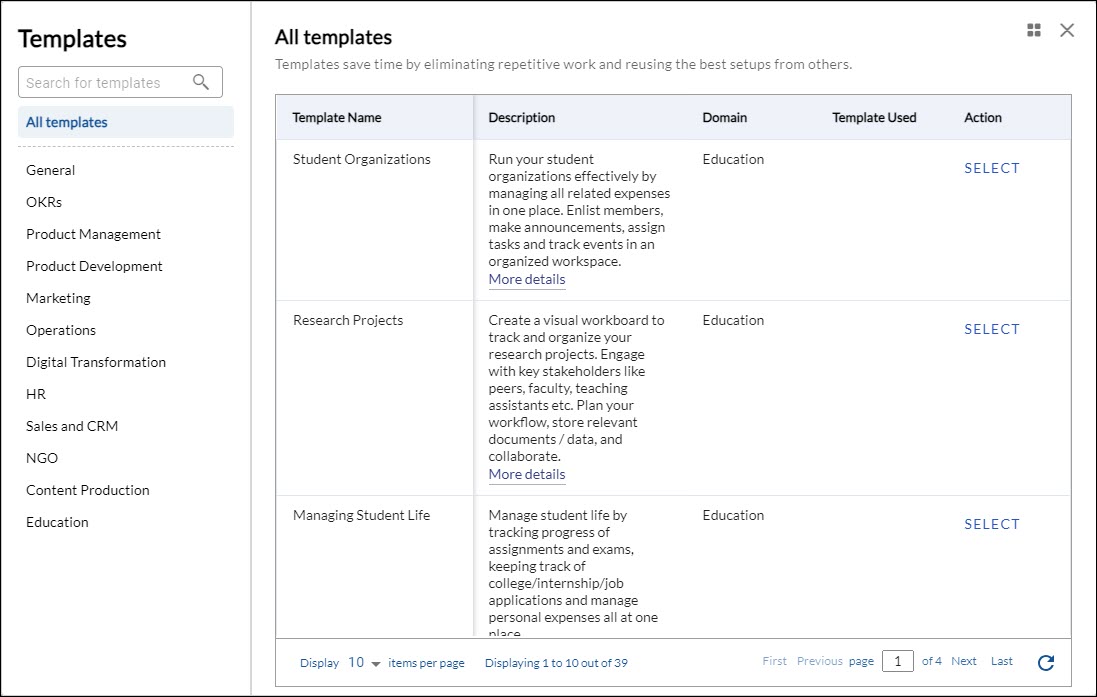
Task: Refresh the templates list
Action: (x=1046, y=662)
